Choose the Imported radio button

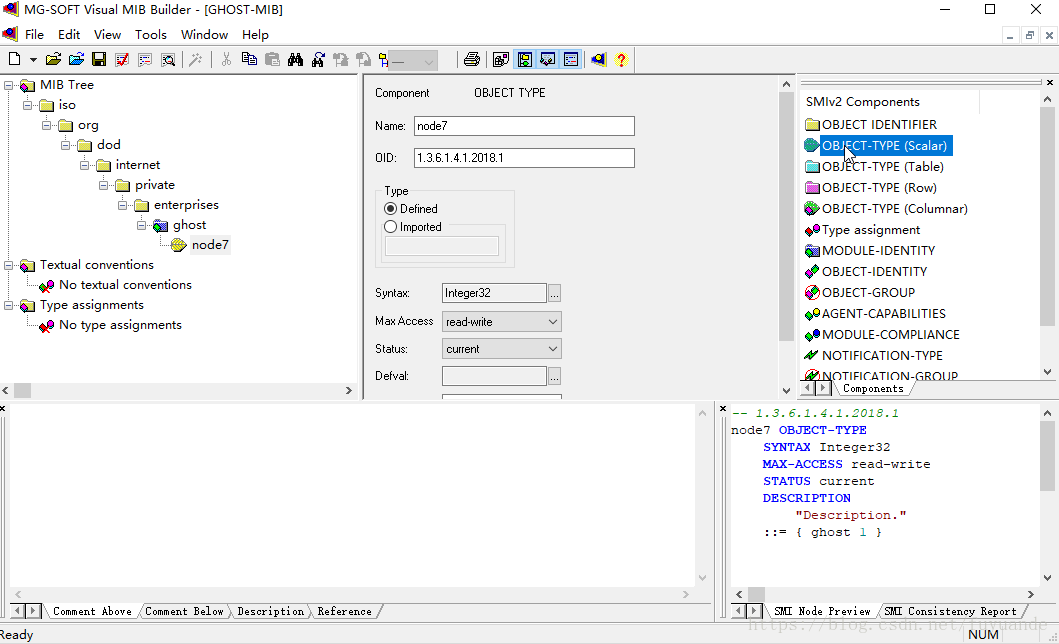click(390, 227)
